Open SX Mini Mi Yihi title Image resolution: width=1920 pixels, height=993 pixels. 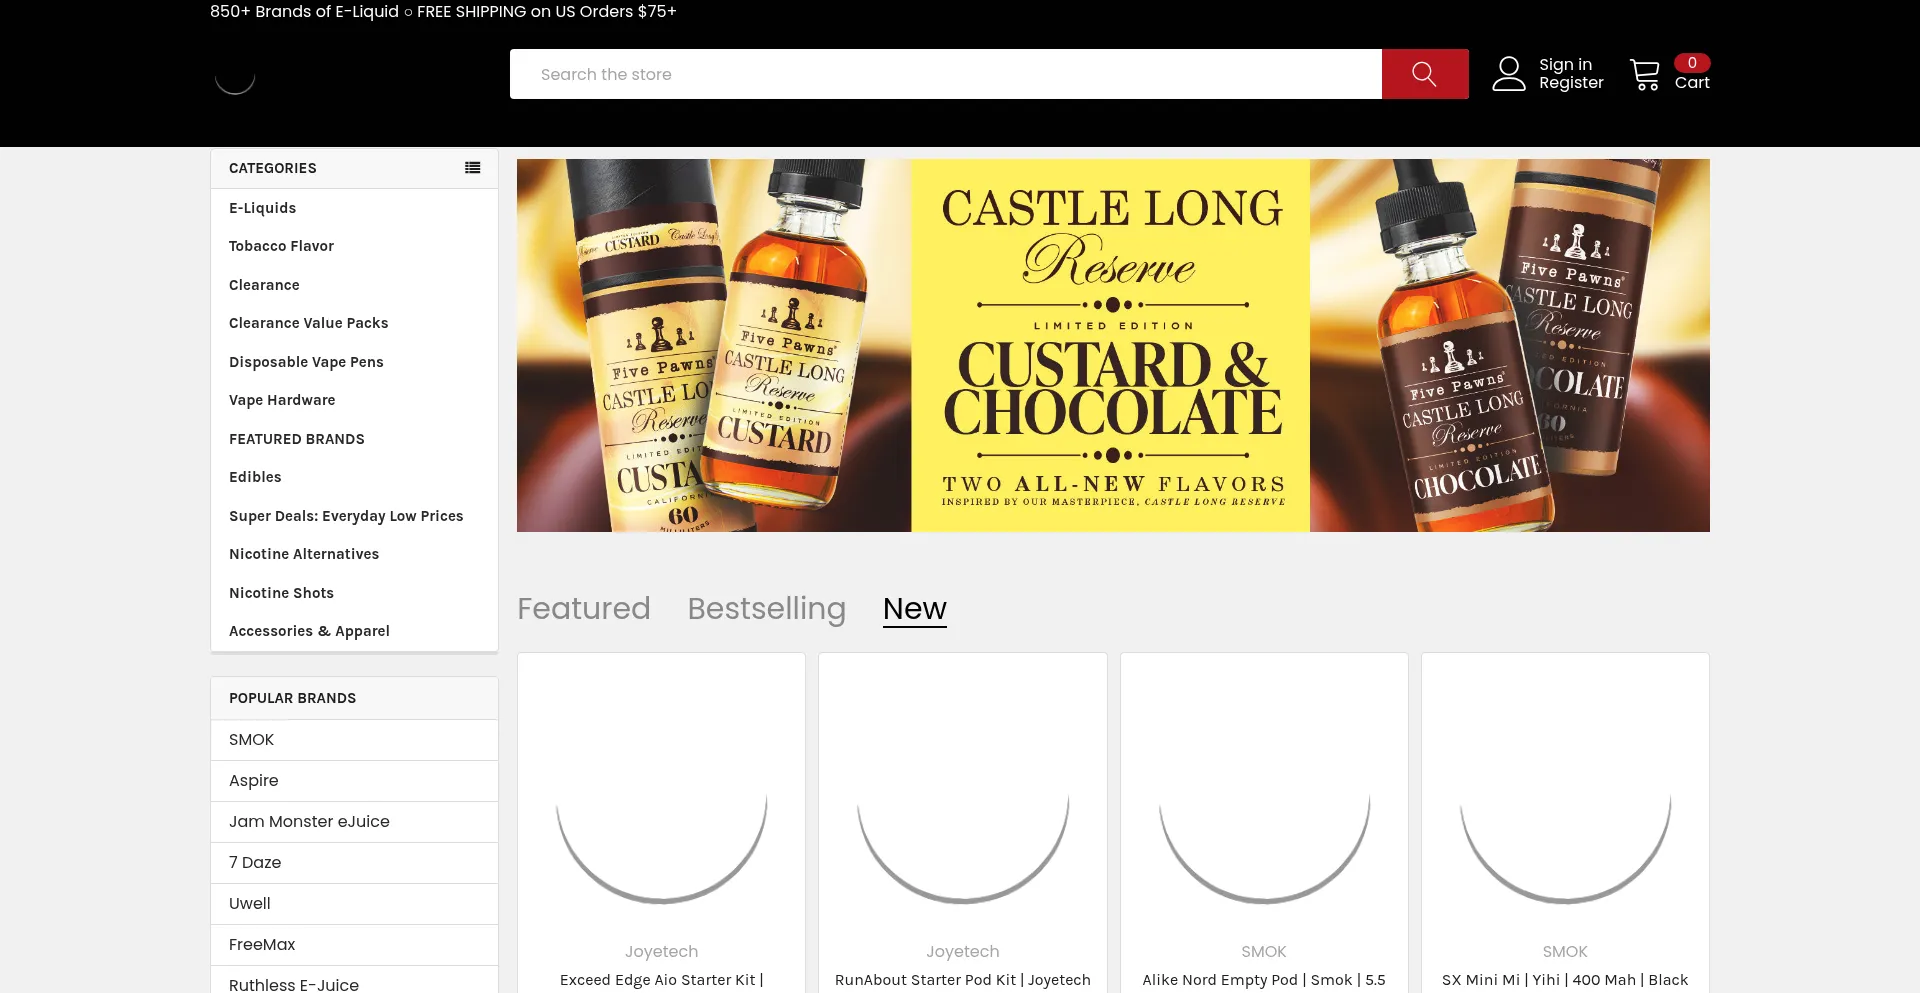click(1565, 980)
